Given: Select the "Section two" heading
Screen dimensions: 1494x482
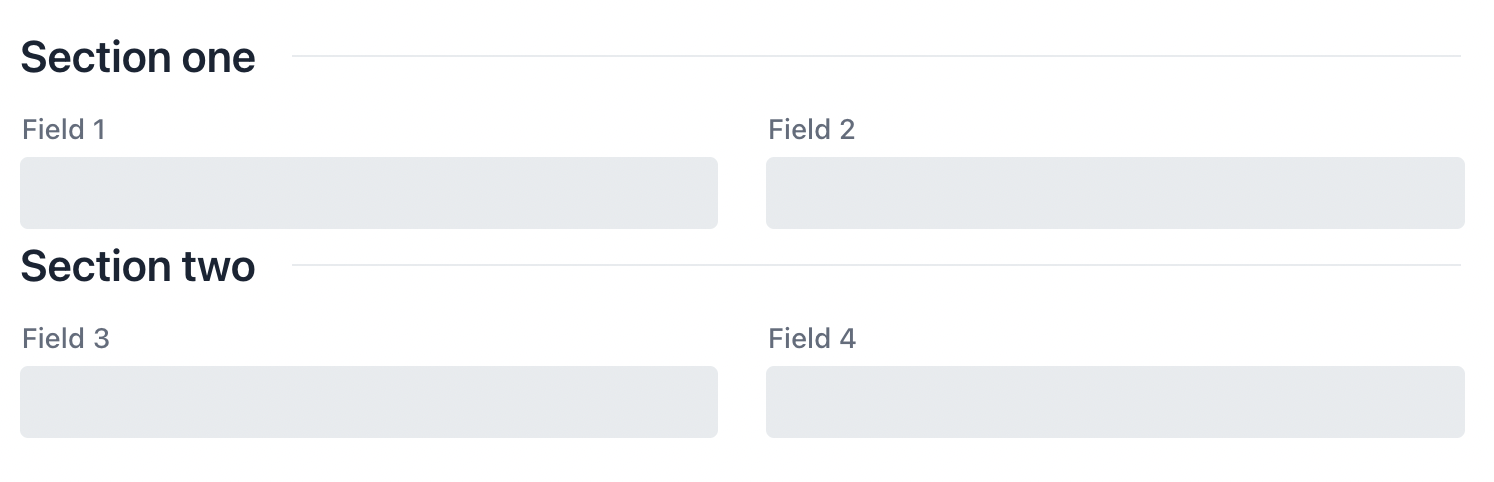Looking at the screenshot, I should (x=138, y=266).
